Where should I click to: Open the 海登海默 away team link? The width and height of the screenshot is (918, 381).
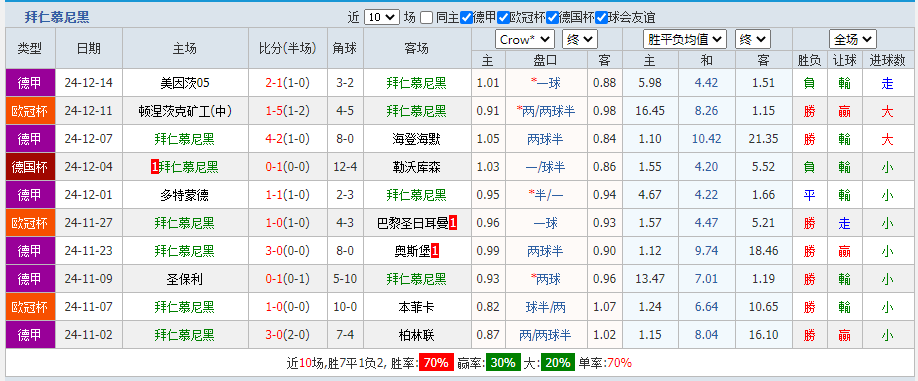[416, 139]
